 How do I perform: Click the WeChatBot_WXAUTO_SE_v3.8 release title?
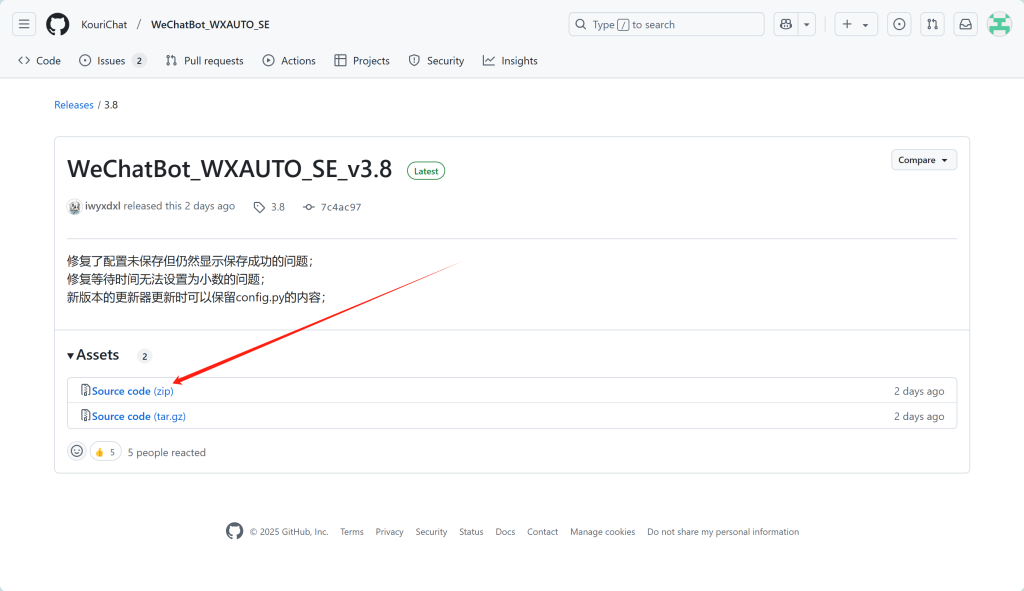click(229, 169)
